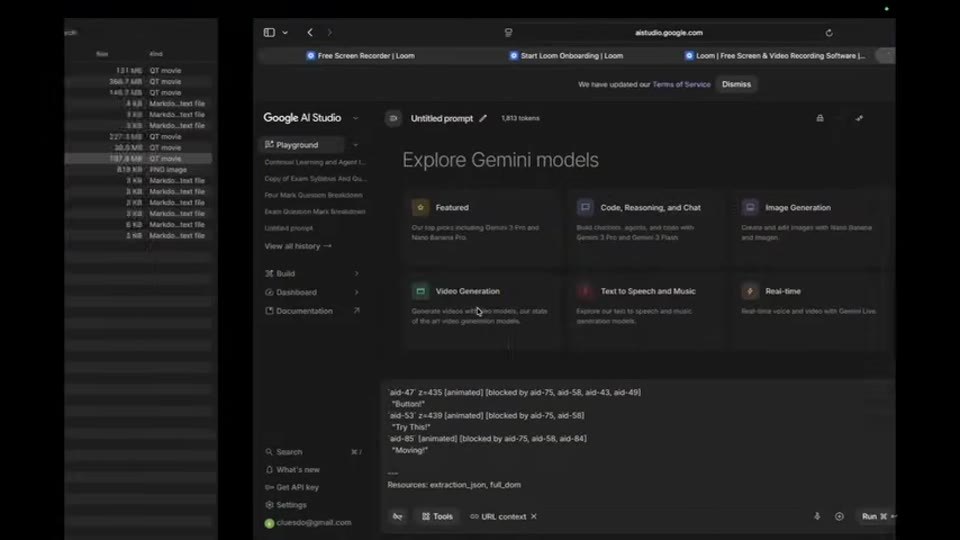
Task: Remove the URL context chip
Action: pos(534,516)
